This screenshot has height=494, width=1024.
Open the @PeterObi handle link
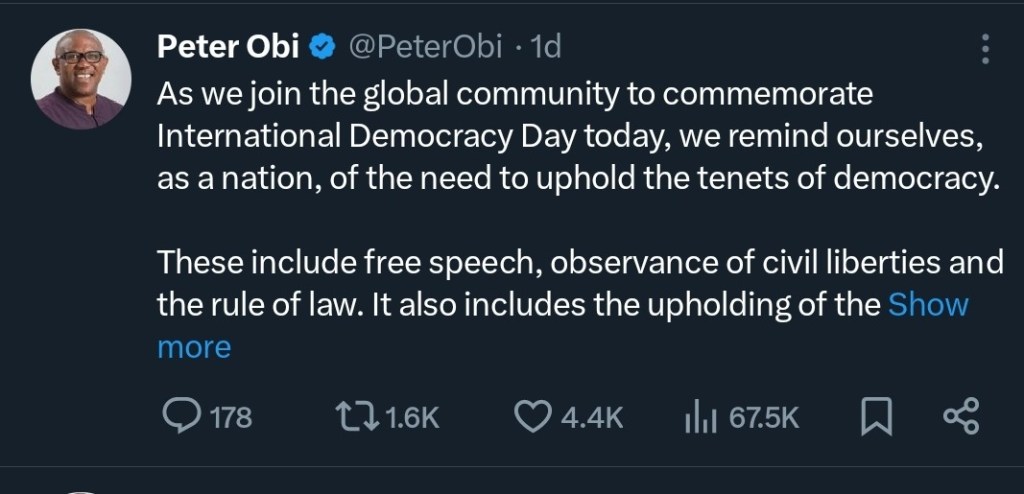point(423,46)
